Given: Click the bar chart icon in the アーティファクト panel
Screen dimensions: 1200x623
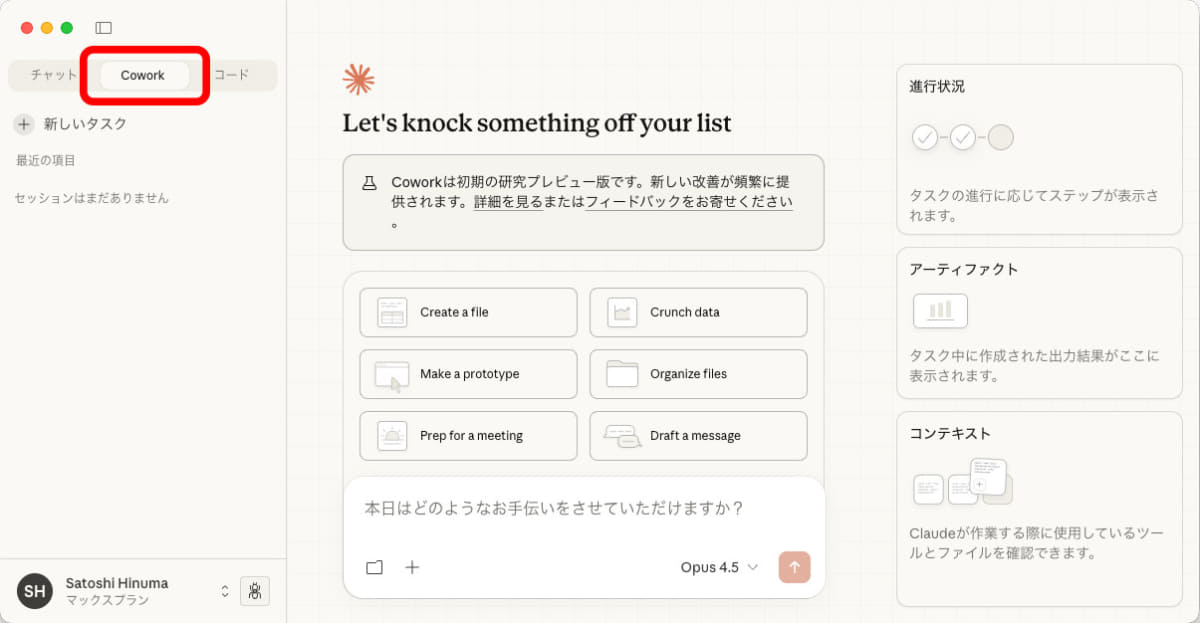Looking at the screenshot, I should pyautogui.click(x=938, y=310).
